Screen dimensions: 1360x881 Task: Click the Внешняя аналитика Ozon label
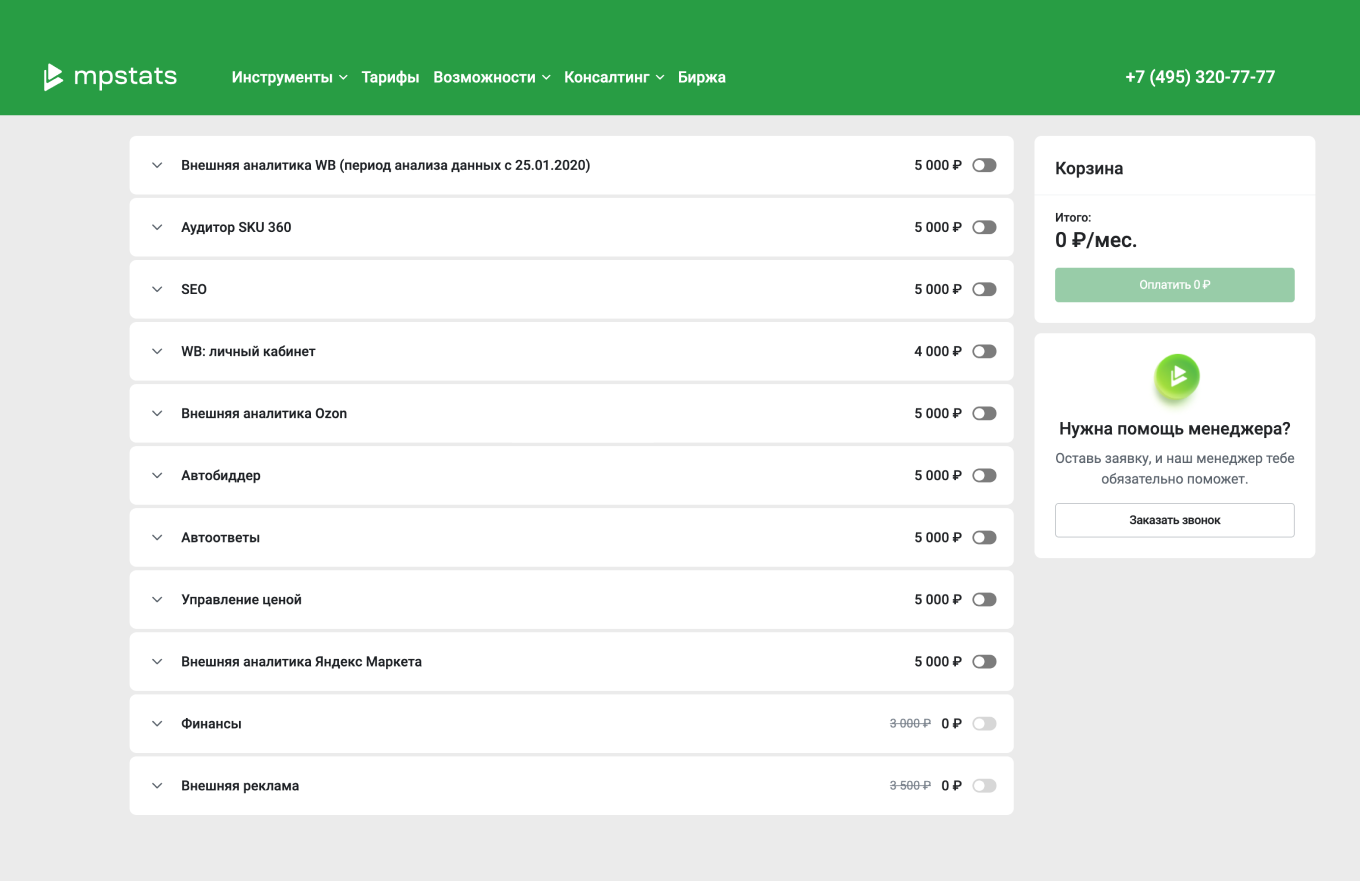[x=264, y=413]
